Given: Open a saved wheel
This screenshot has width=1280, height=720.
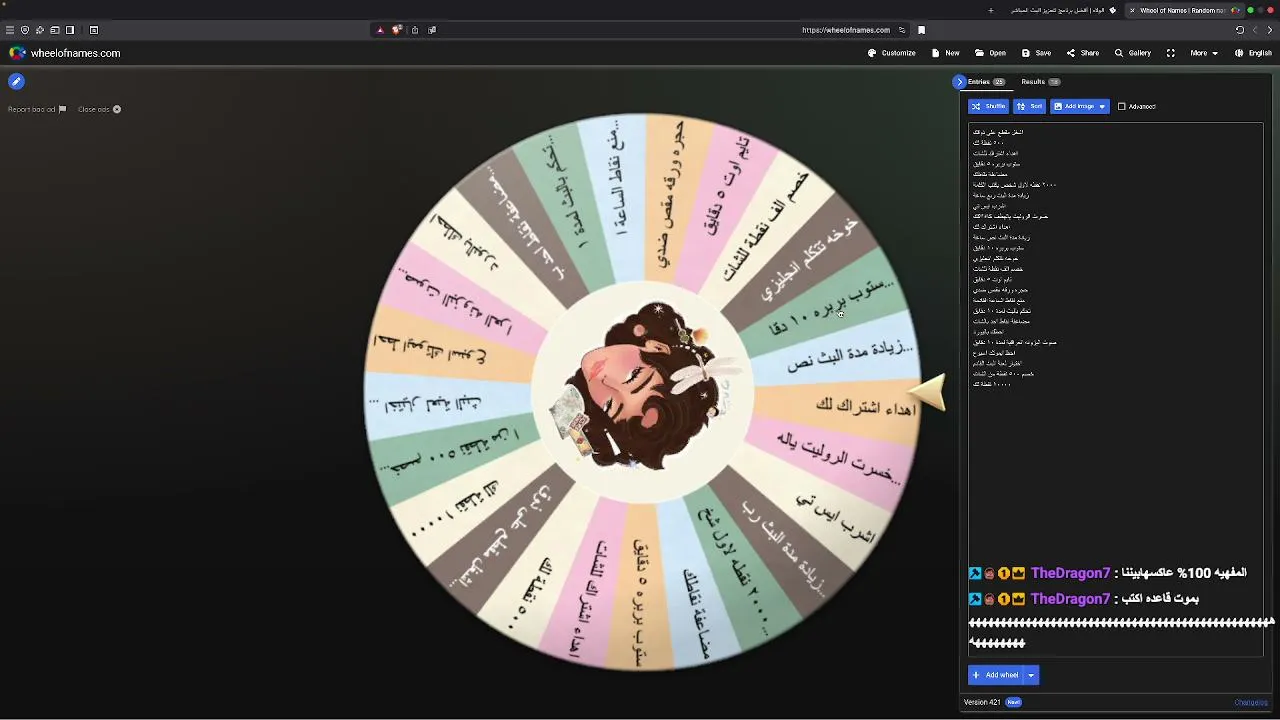Looking at the screenshot, I should (x=990, y=53).
